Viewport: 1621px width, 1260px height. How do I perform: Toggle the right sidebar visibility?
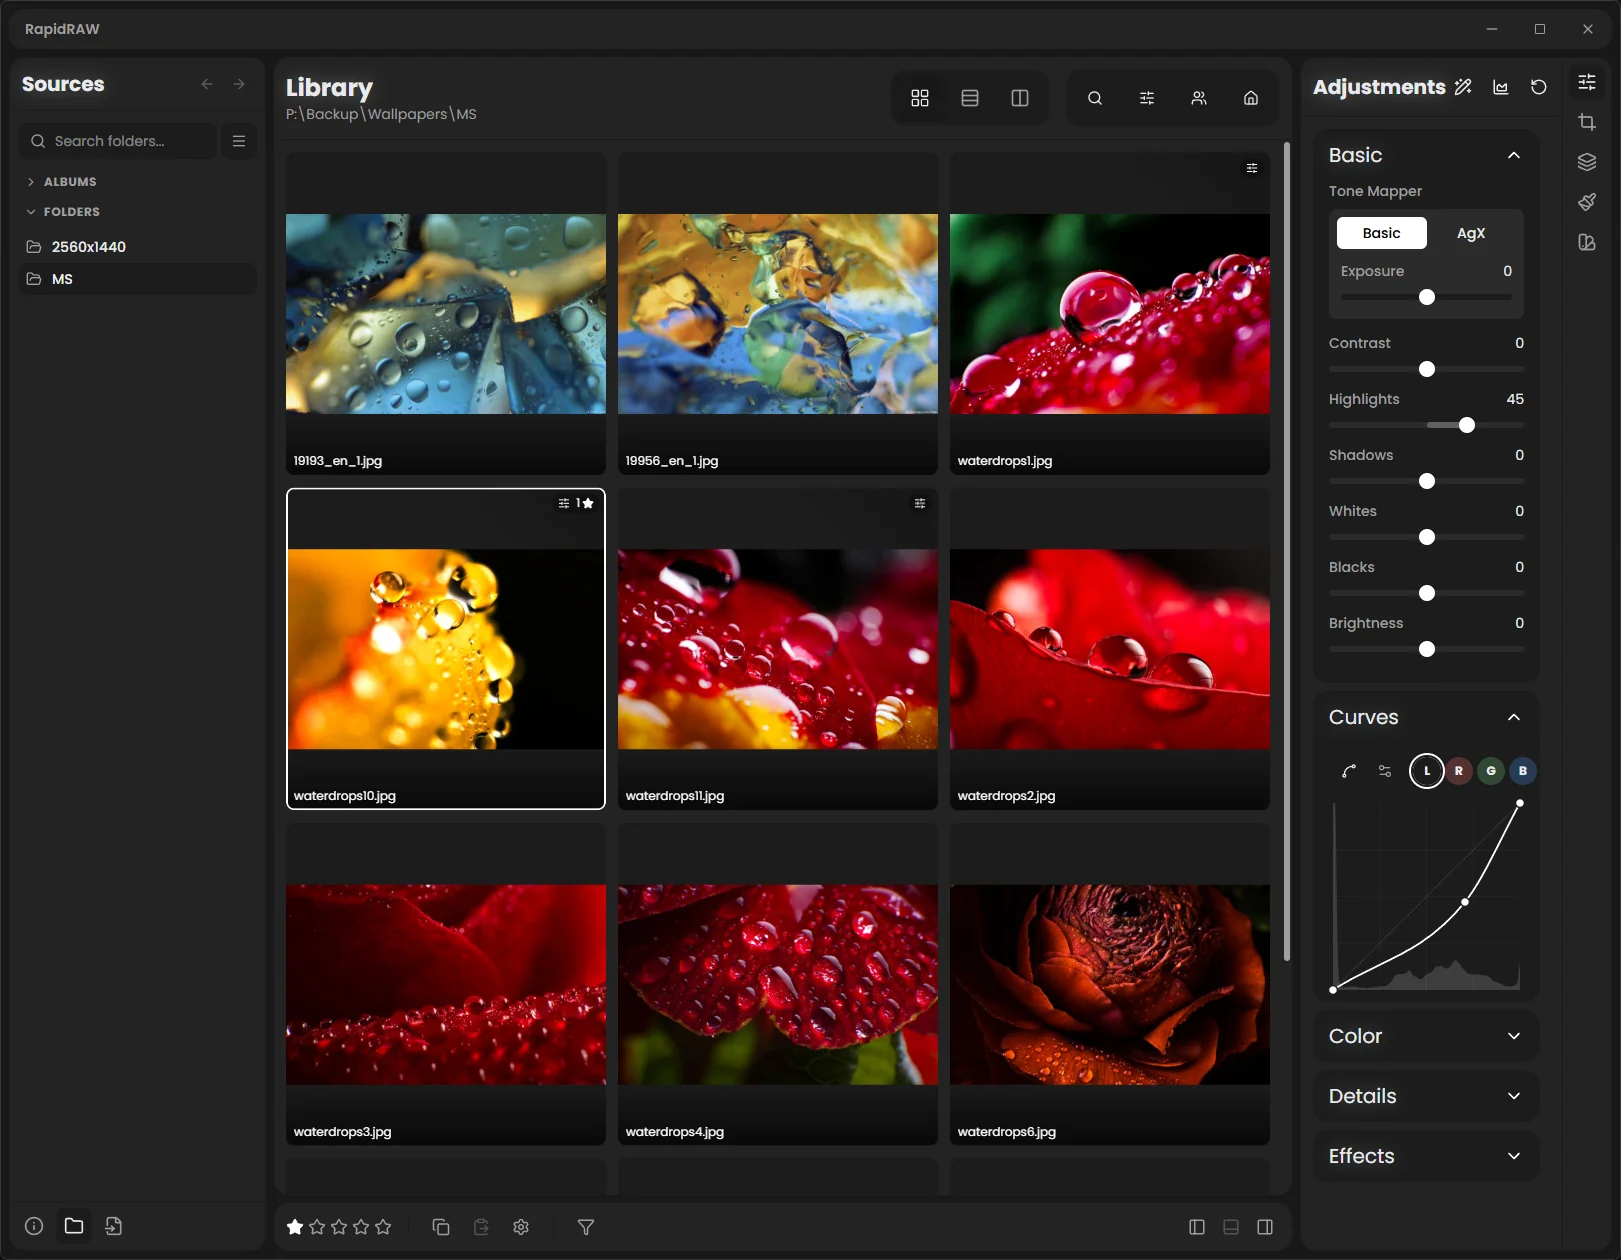click(x=1265, y=1227)
